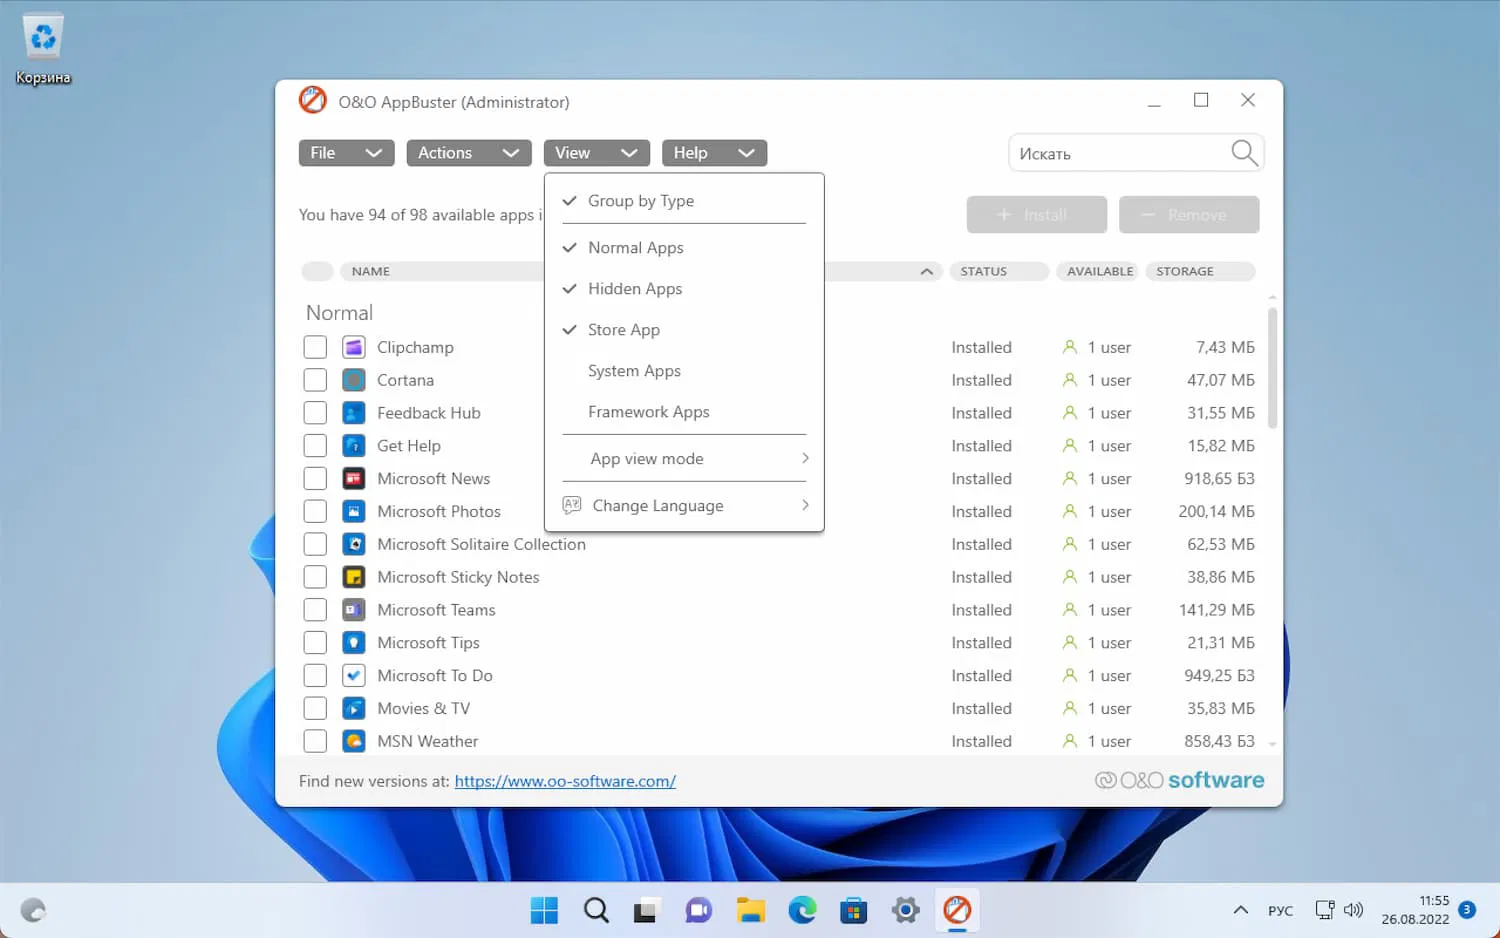Uncheck Hidden Apps in the View menu

click(x=634, y=289)
